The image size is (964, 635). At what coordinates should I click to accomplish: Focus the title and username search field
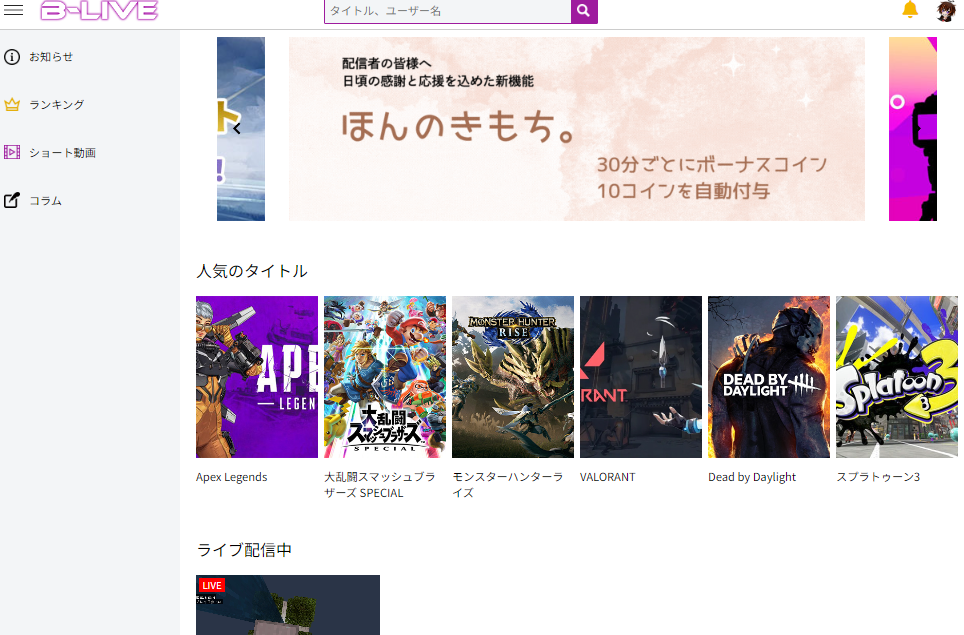(x=448, y=11)
